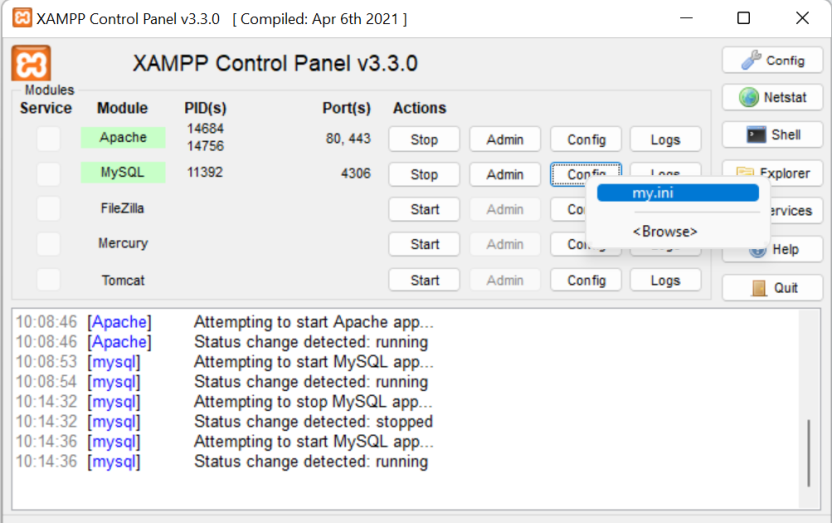This screenshot has height=523, width=832.
Task: Toggle the Mercury service checkbox
Action: 48,244
